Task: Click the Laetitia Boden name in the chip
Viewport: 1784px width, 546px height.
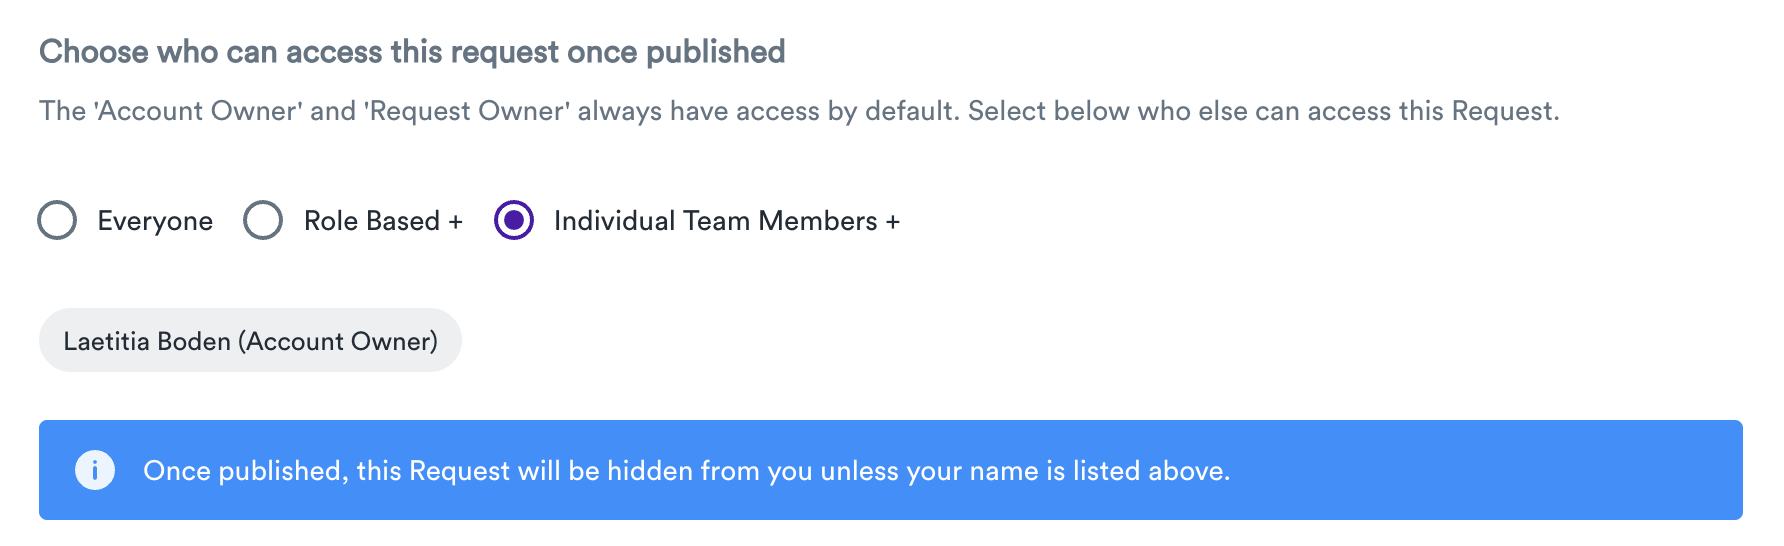Action: coord(147,341)
